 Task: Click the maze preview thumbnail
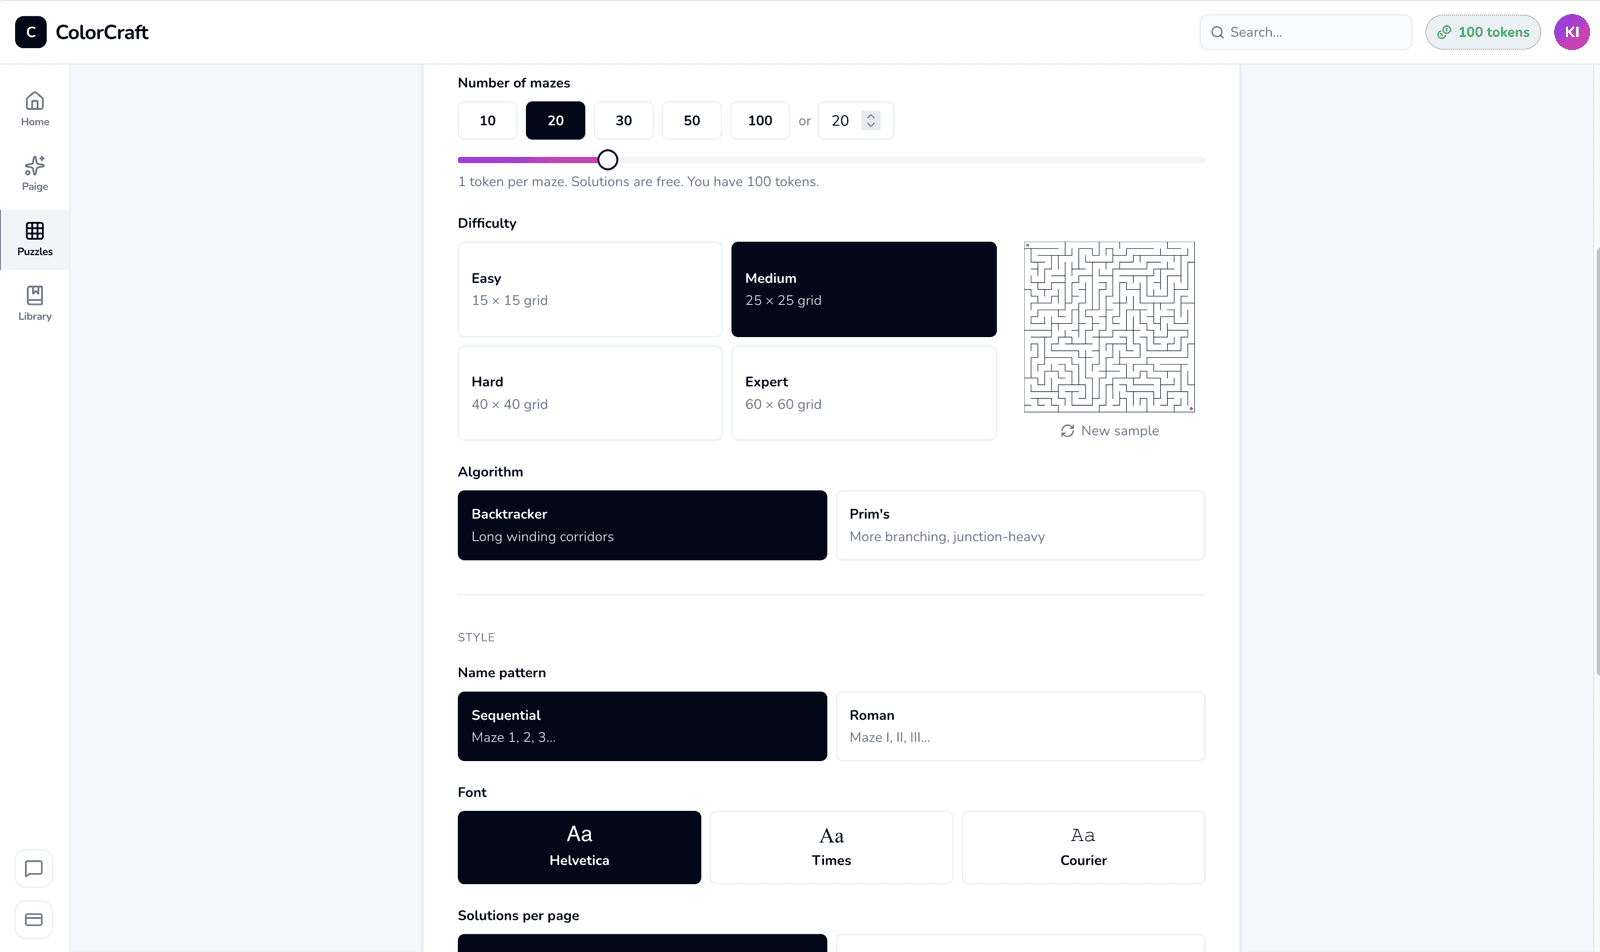(x=1110, y=327)
